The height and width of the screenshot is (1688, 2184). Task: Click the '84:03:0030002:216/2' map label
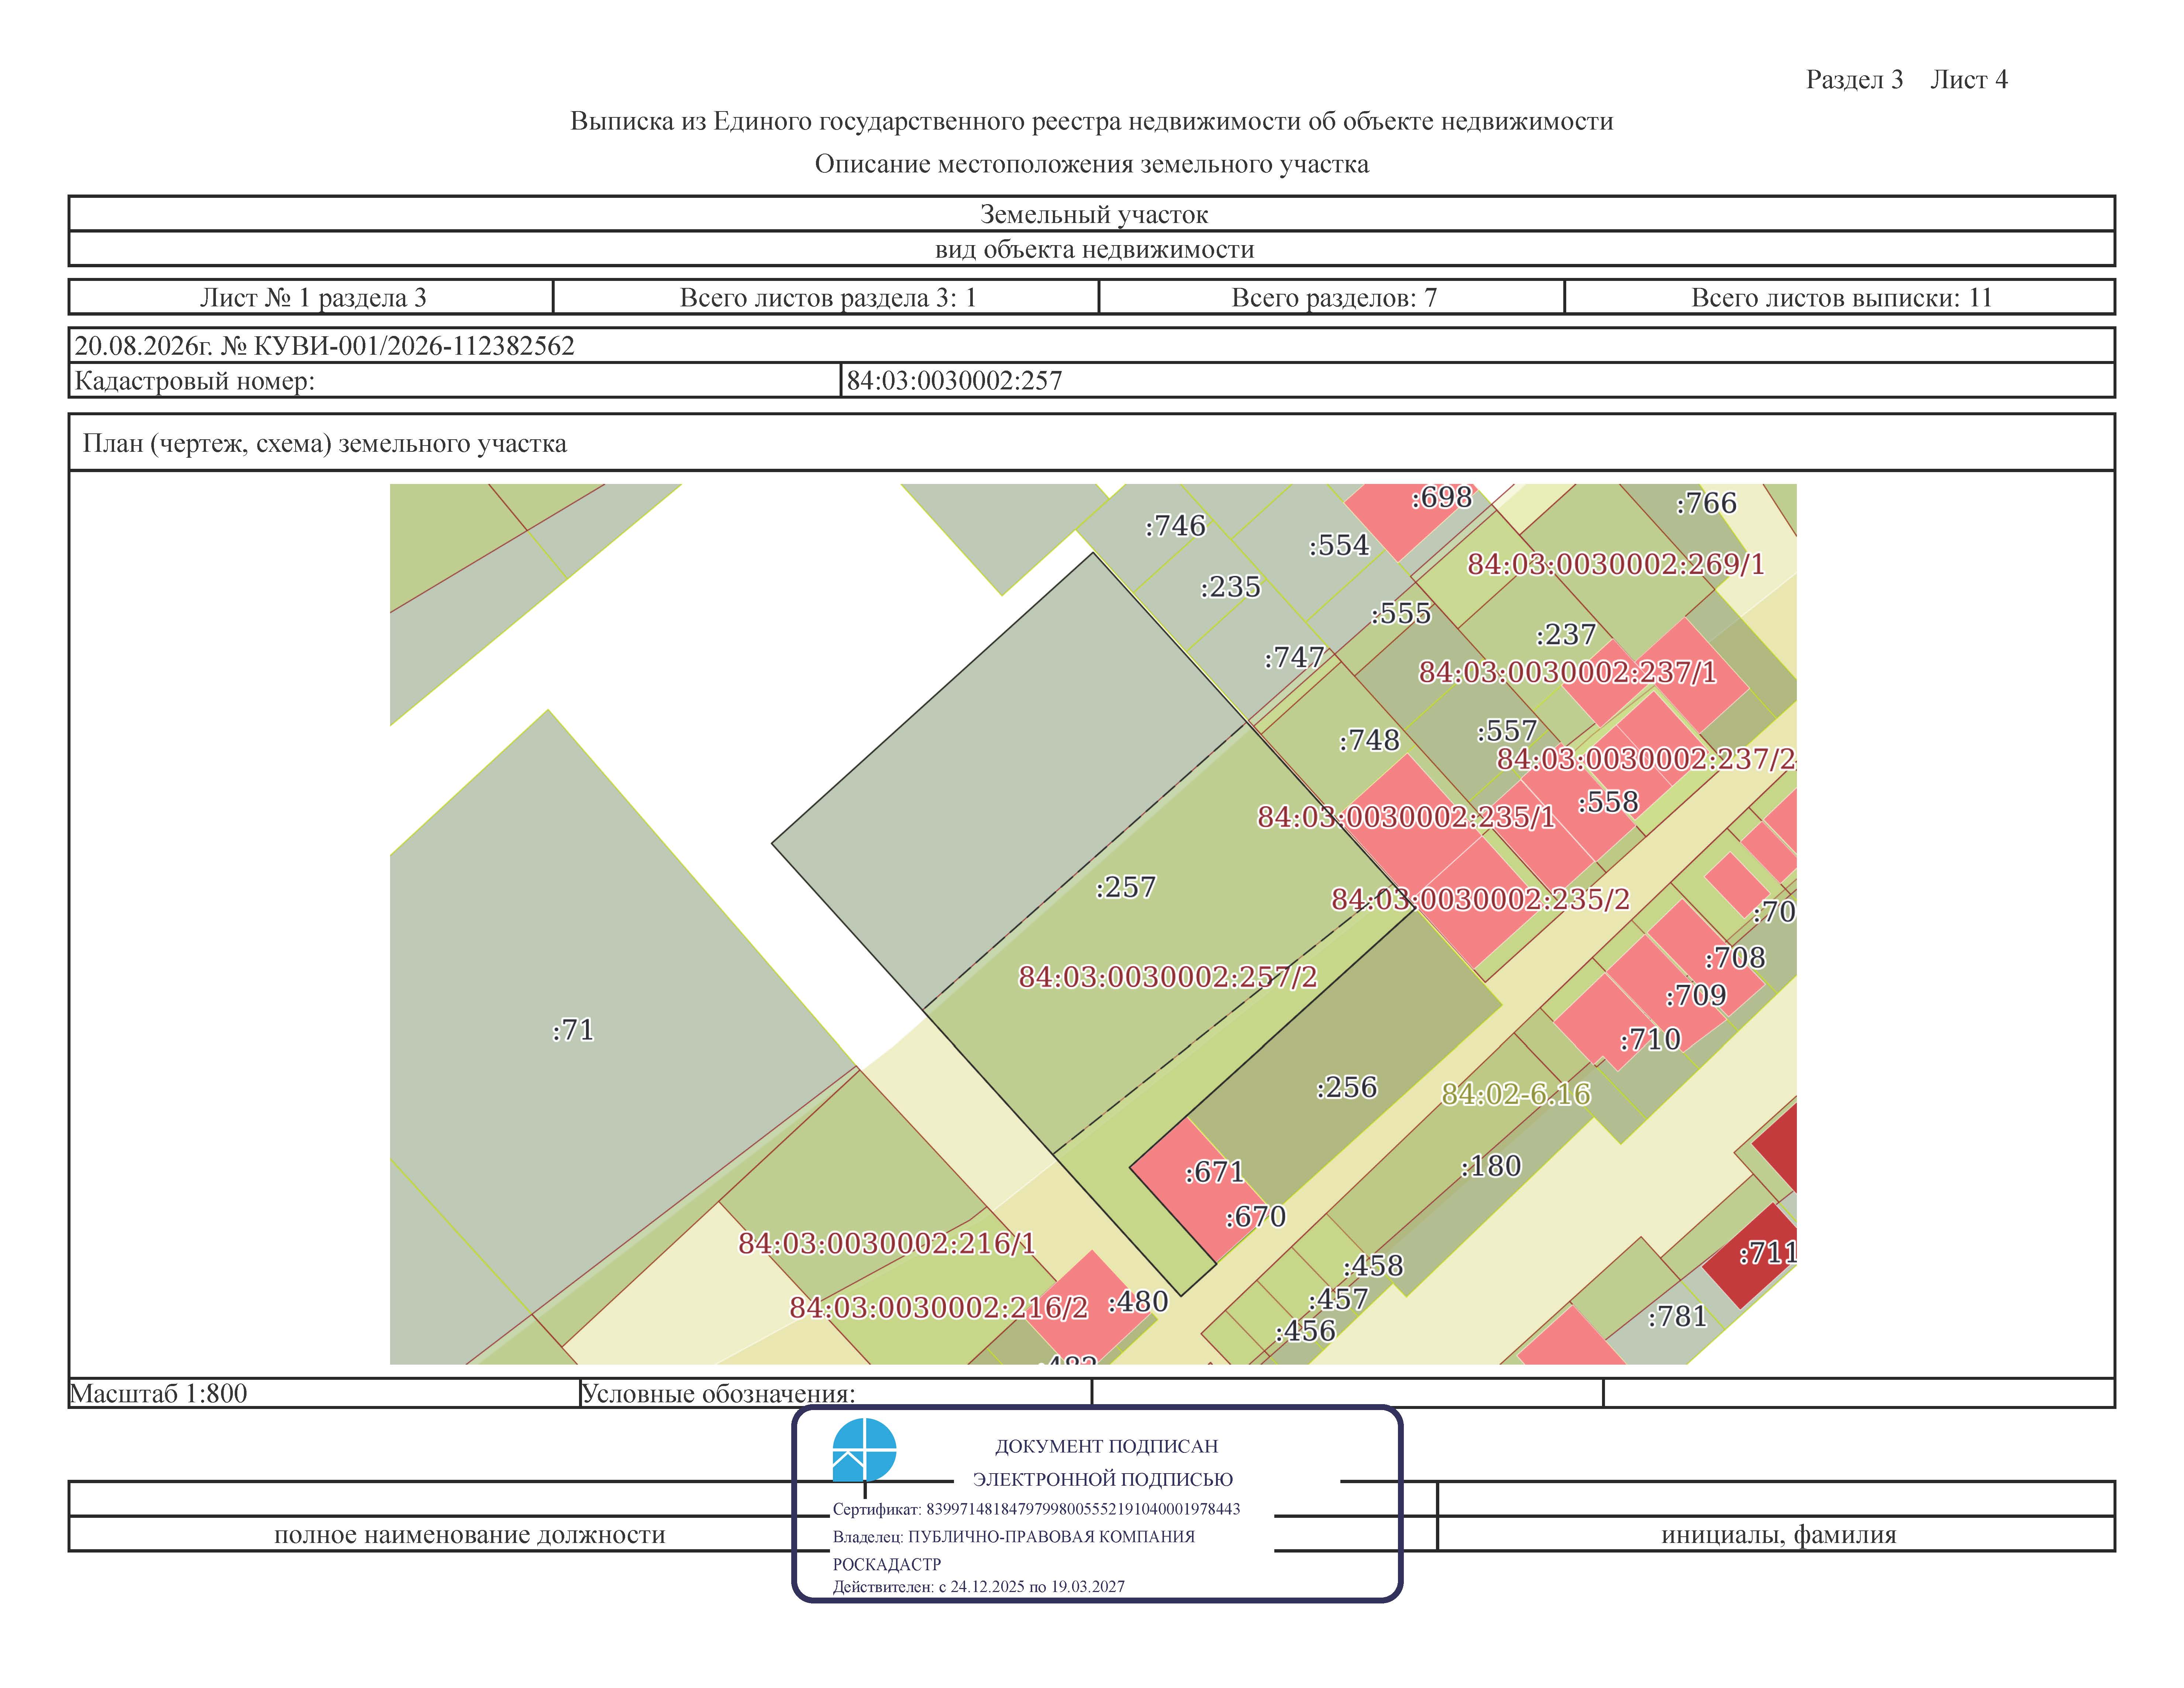(x=938, y=1308)
